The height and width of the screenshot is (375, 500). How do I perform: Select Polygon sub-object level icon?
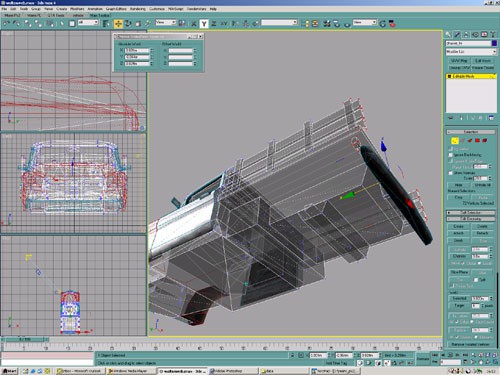[x=477, y=141]
